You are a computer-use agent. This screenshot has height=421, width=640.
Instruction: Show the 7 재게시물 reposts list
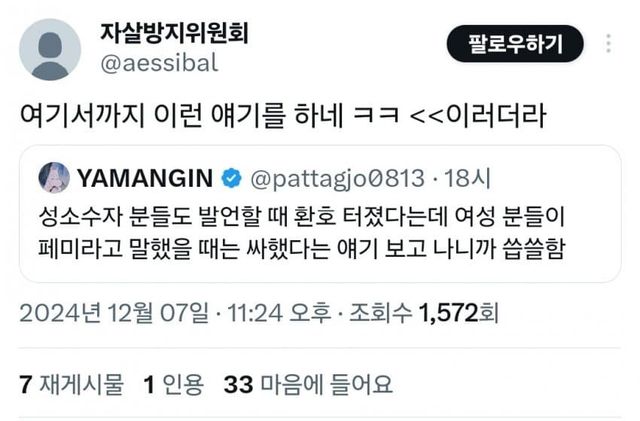(71, 384)
